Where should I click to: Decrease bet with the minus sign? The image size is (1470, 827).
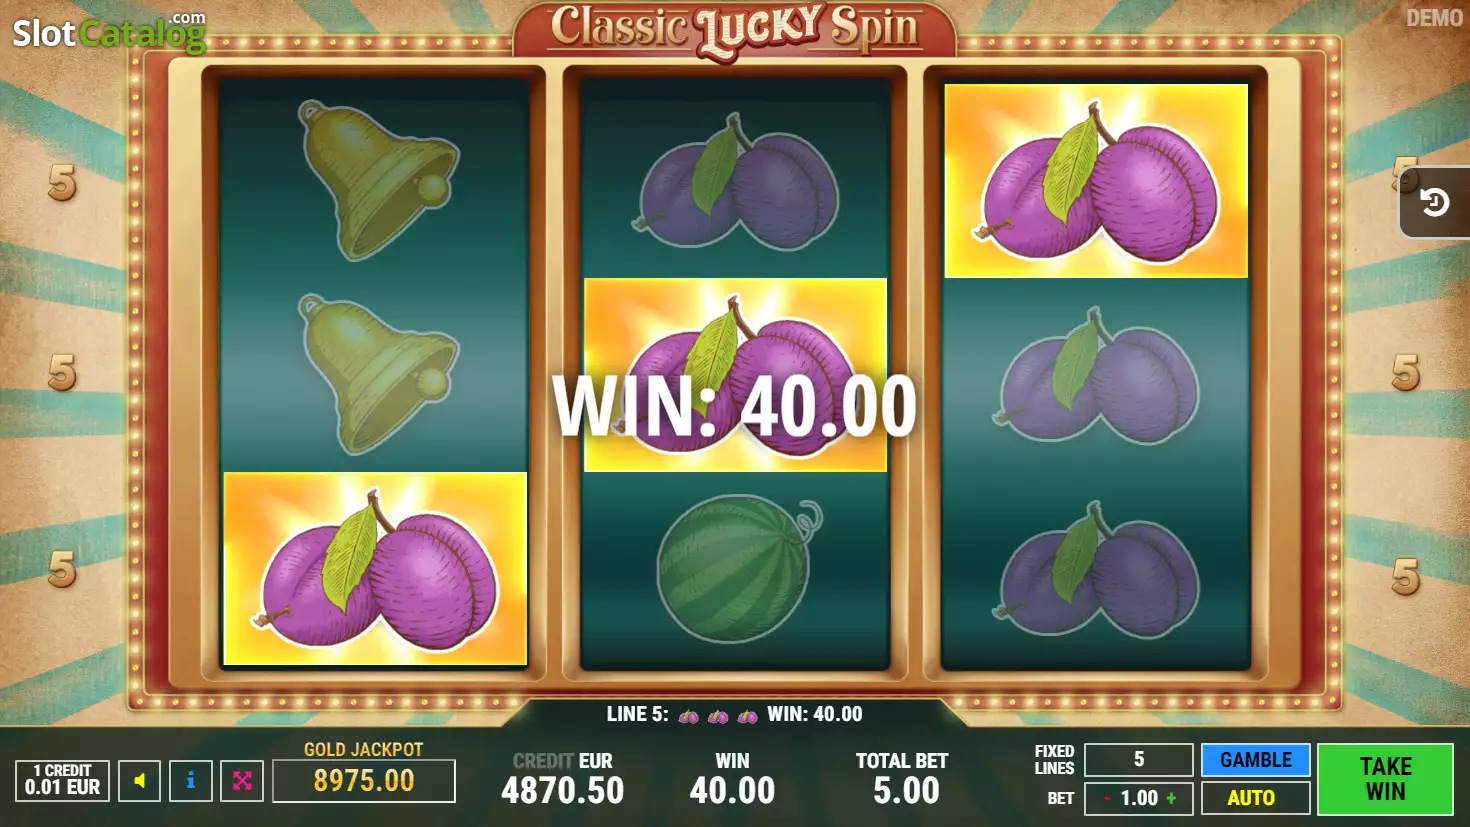[1107, 799]
